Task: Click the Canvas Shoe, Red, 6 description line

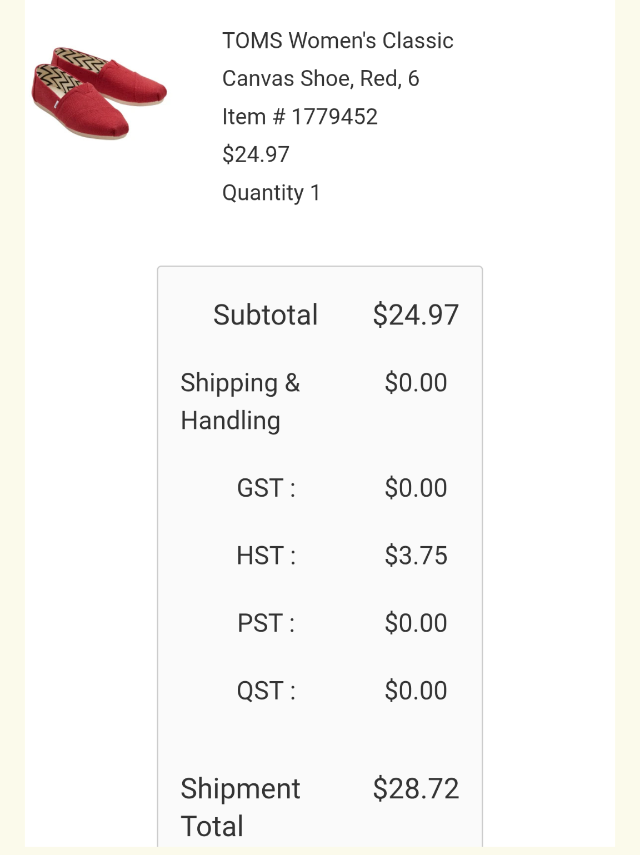Action: [320, 79]
